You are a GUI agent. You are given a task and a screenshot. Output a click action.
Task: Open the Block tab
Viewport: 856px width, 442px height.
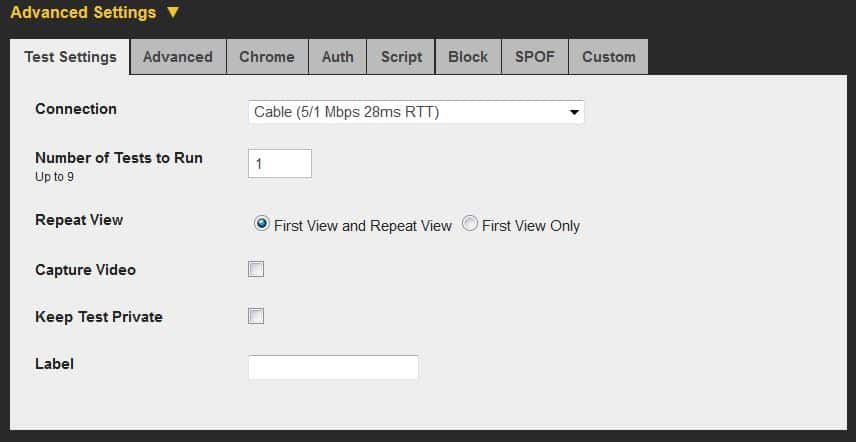click(468, 57)
